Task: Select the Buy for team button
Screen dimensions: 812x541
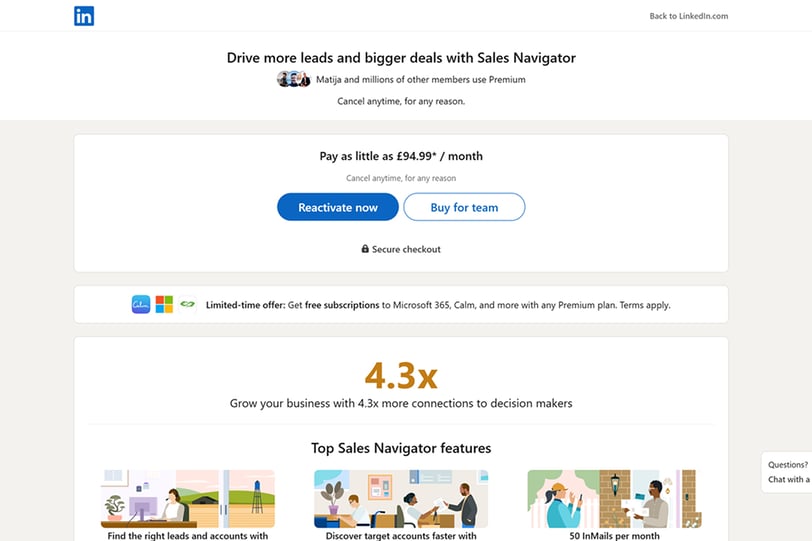Action: click(464, 207)
